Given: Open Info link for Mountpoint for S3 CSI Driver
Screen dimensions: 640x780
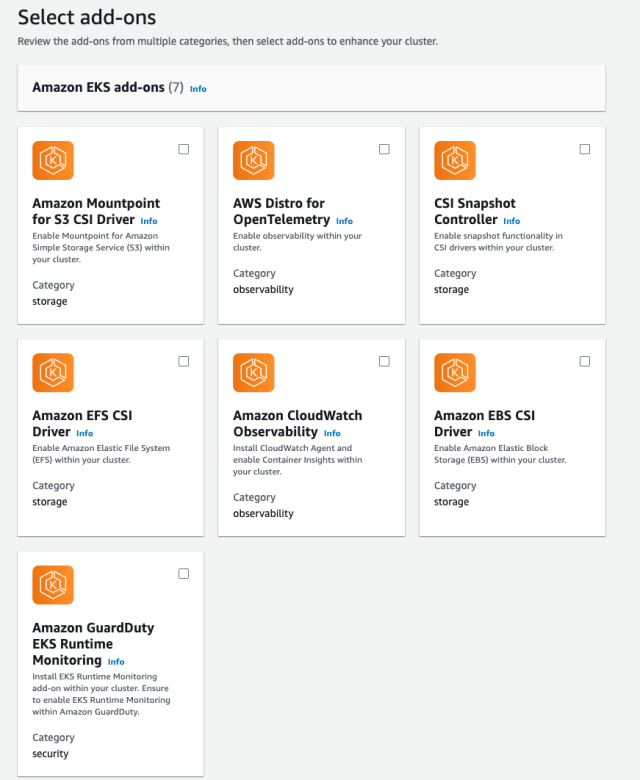Looking at the screenshot, I should point(148,221).
